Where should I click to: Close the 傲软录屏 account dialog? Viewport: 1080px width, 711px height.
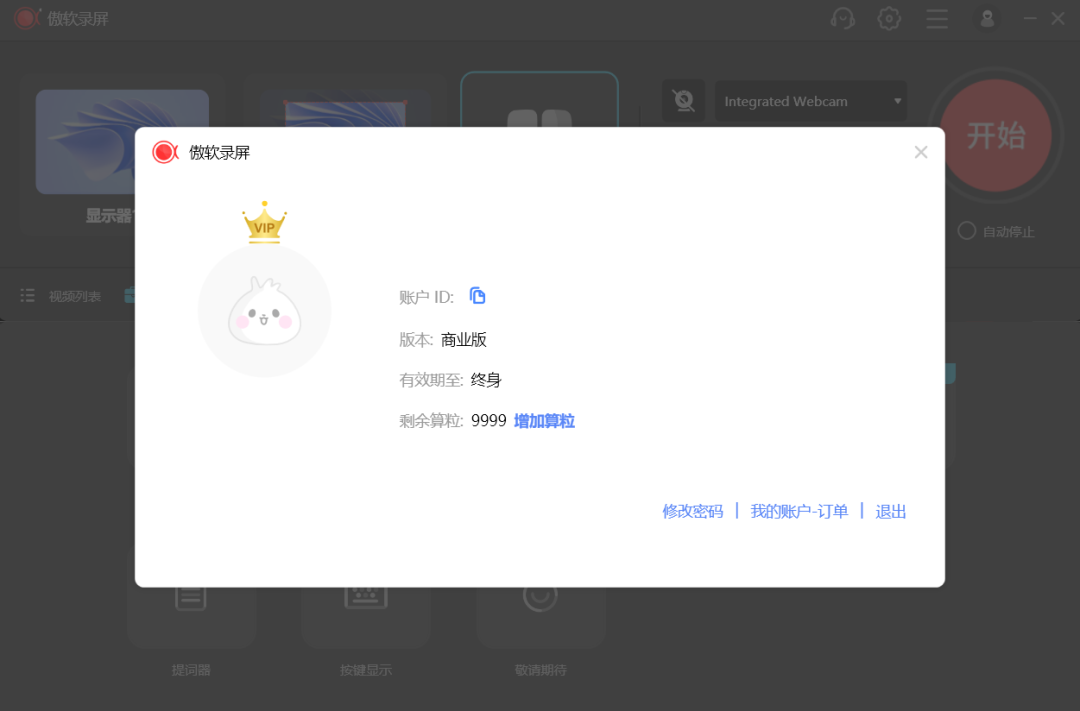tap(920, 152)
